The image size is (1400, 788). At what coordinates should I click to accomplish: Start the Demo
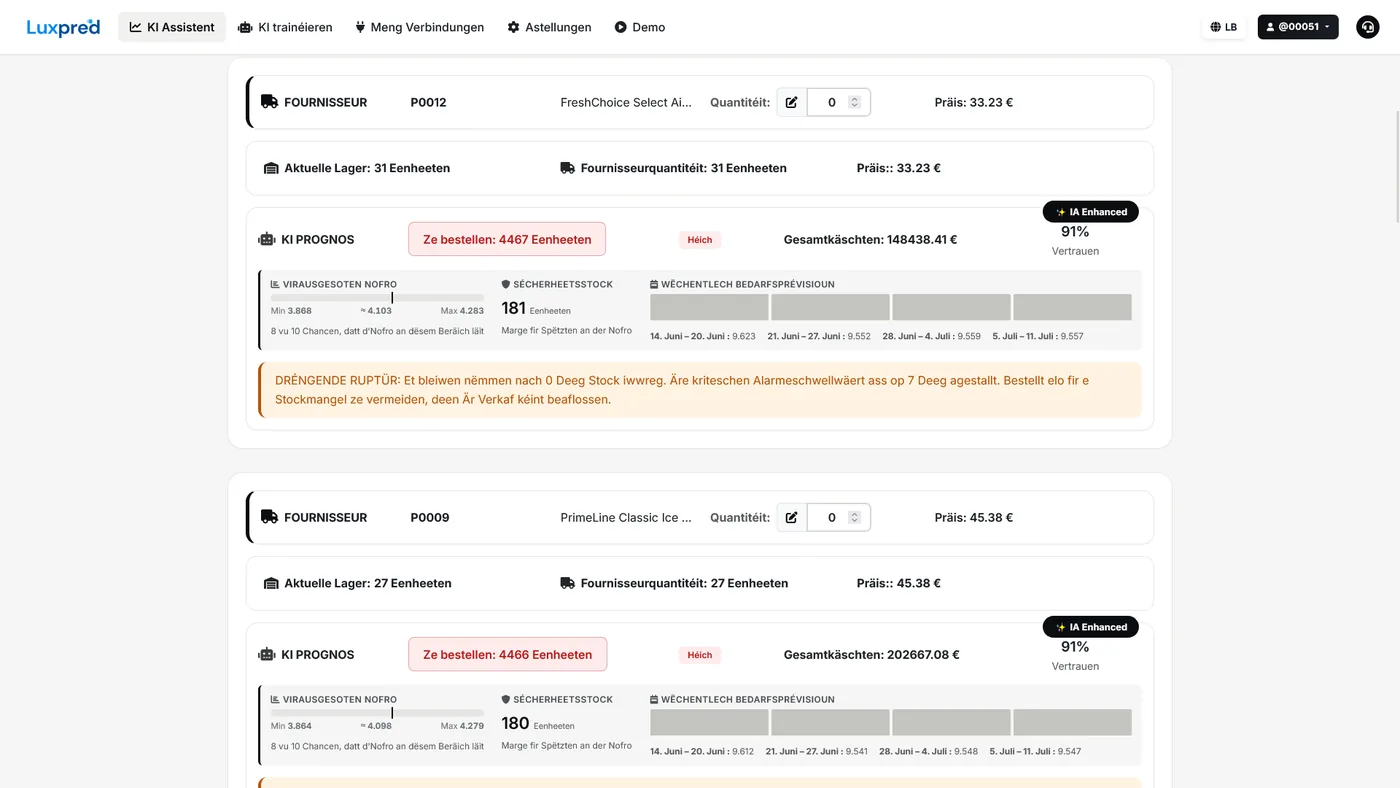pos(640,27)
